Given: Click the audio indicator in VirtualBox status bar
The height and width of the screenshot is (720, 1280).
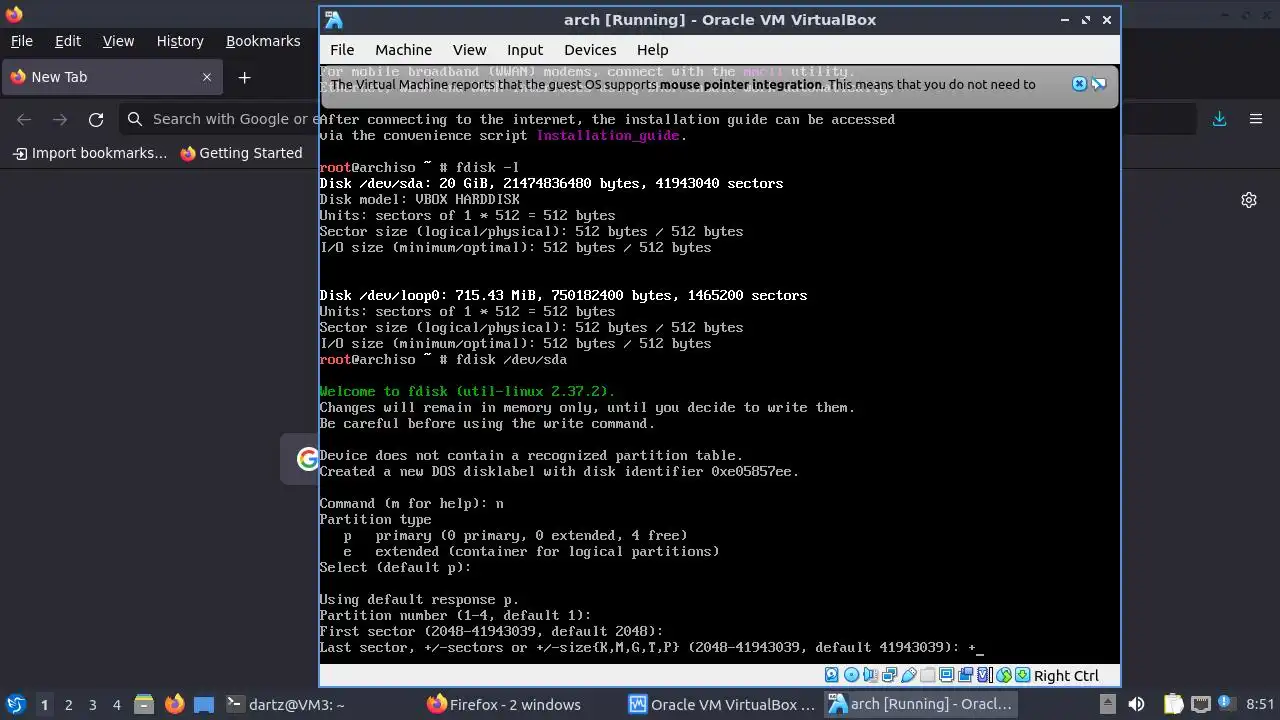Looking at the screenshot, I should tap(870, 675).
